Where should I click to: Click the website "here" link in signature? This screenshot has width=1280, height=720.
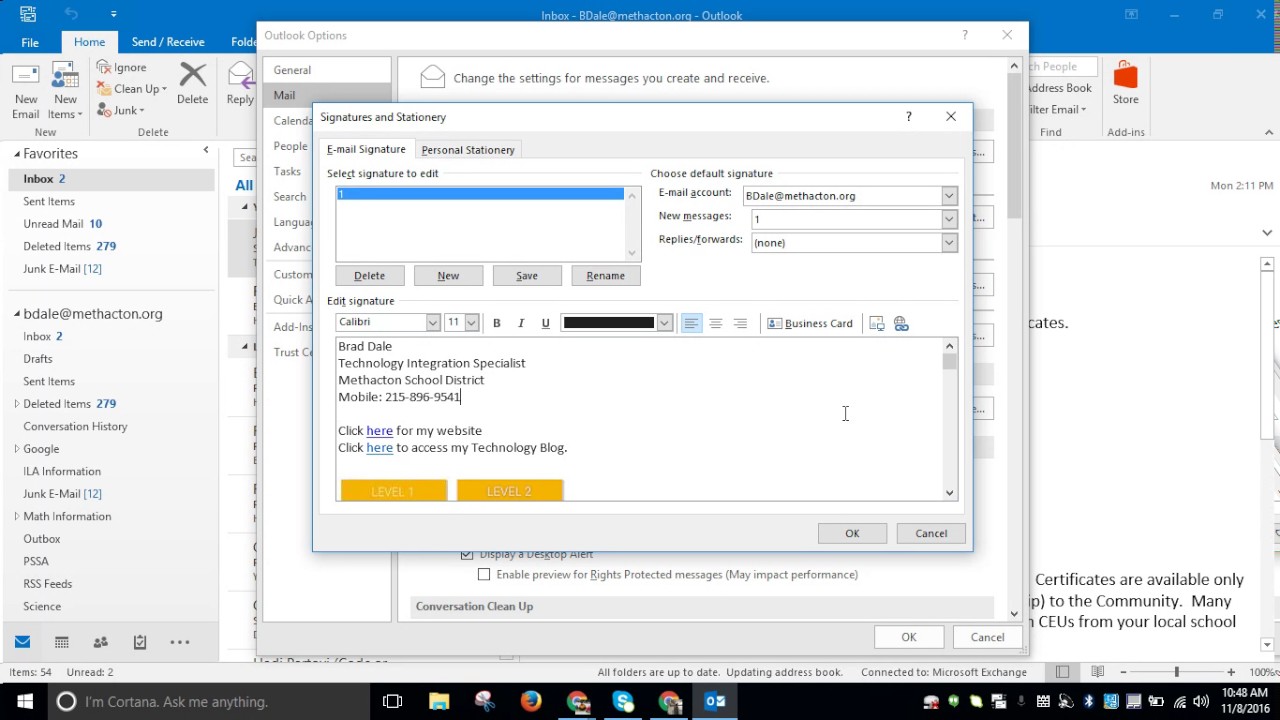tap(379, 431)
